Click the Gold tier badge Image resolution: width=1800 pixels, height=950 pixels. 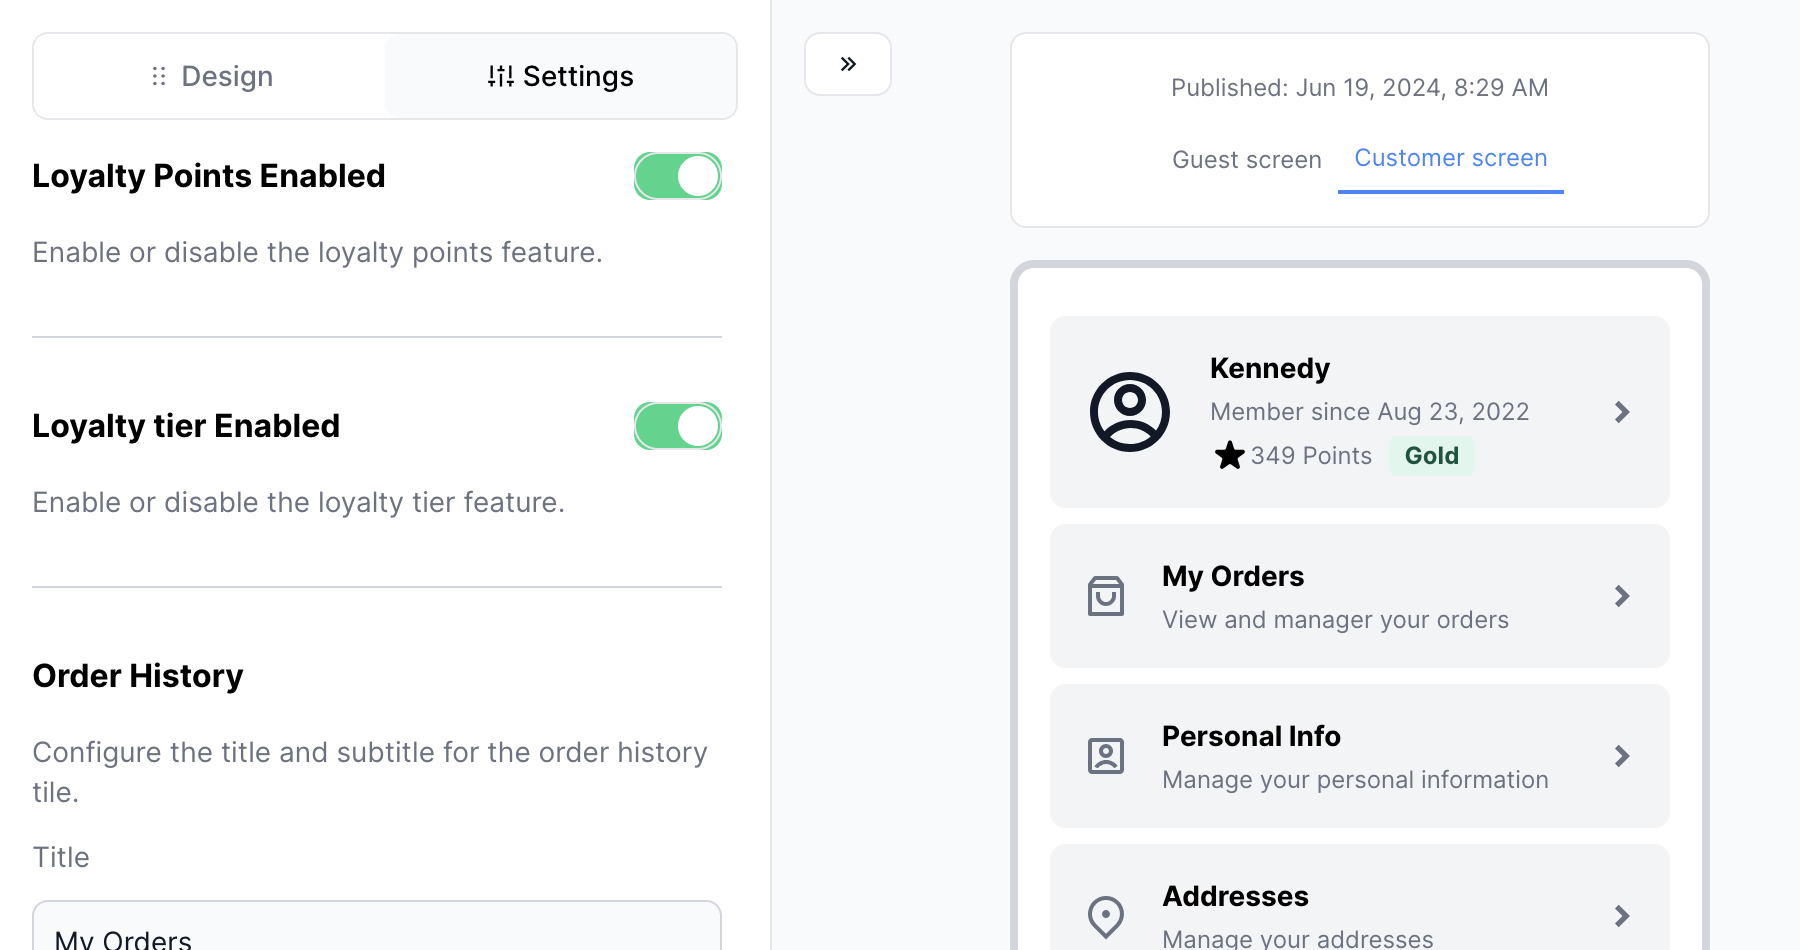[1431, 456]
